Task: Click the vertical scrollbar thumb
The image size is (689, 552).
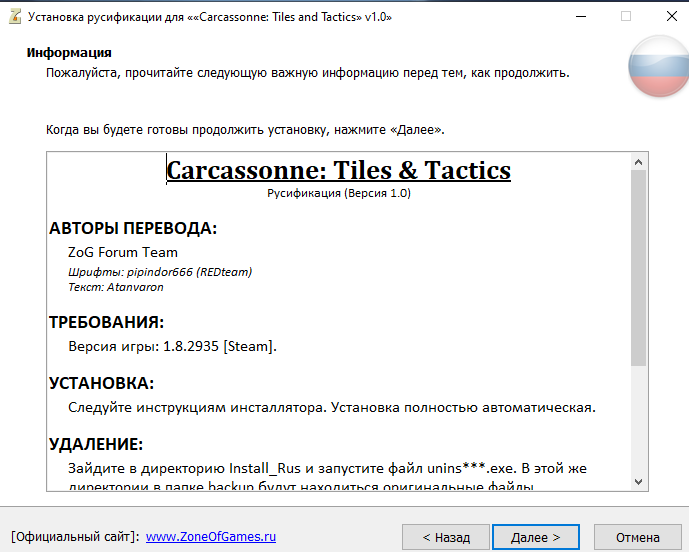Action: 638,268
